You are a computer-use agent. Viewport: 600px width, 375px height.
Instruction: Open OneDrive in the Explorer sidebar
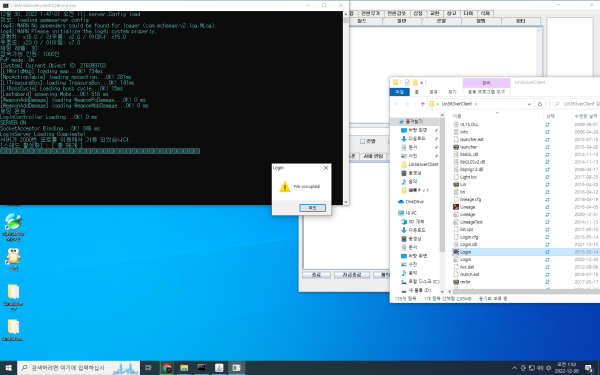pos(414,202)
